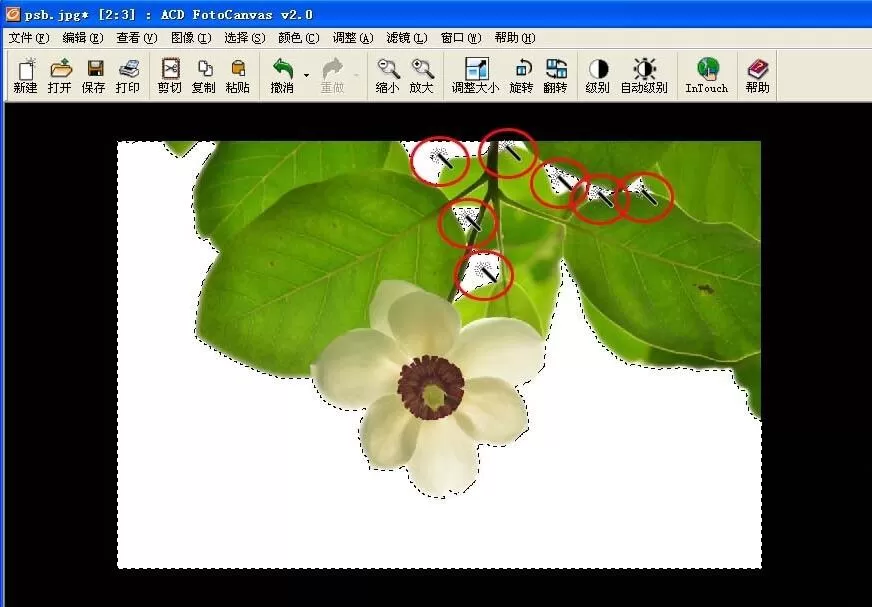Adjust levels with the 级别 icon
This screenshot has width=872, height=607.
coord(598,76)
